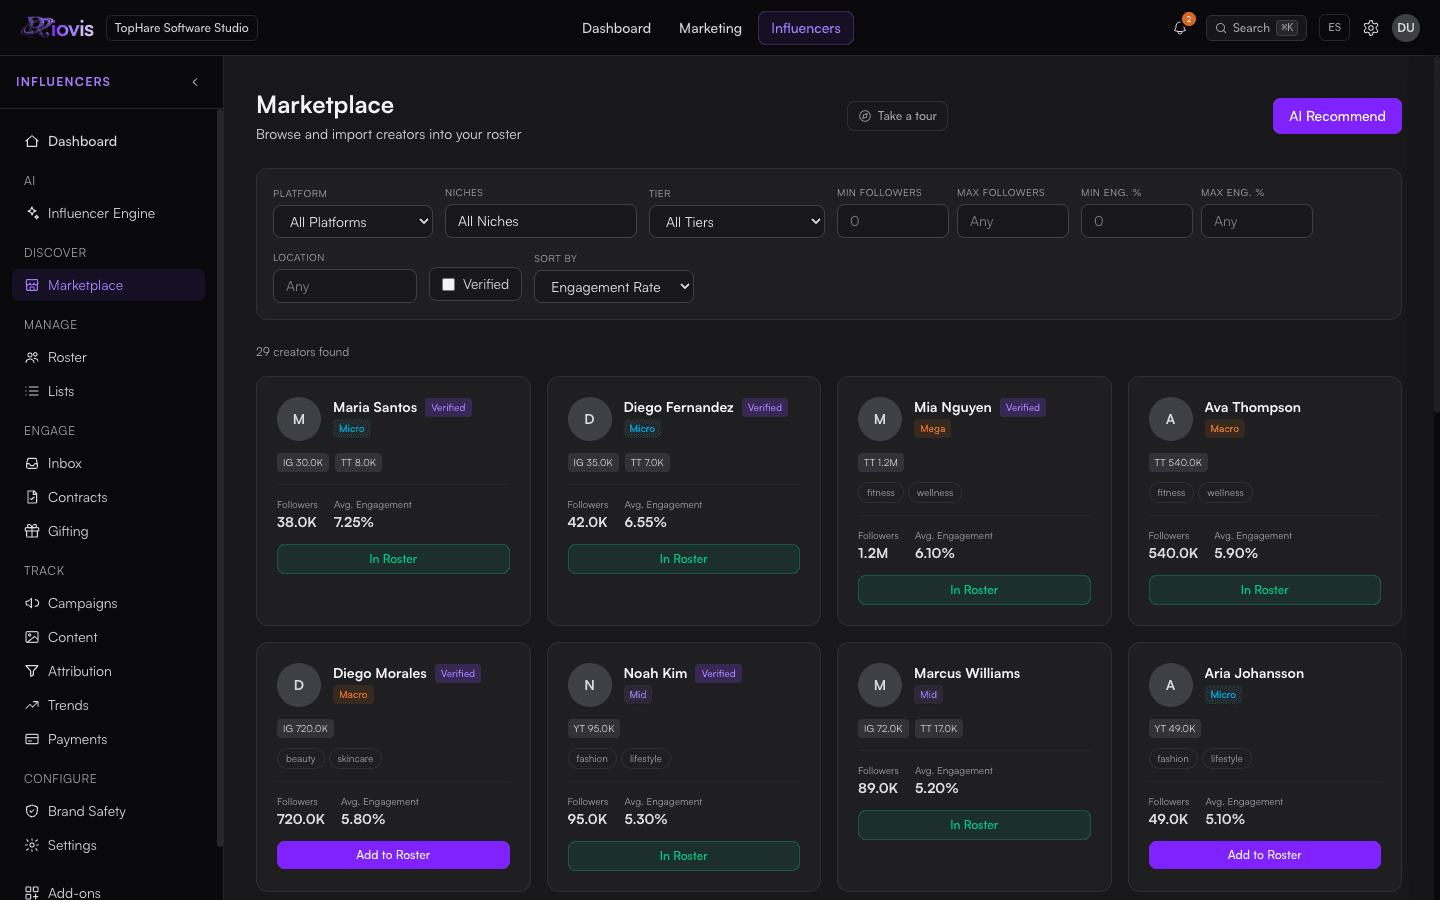Click the 'beauty' niche tag

click(x=301, y=759)
